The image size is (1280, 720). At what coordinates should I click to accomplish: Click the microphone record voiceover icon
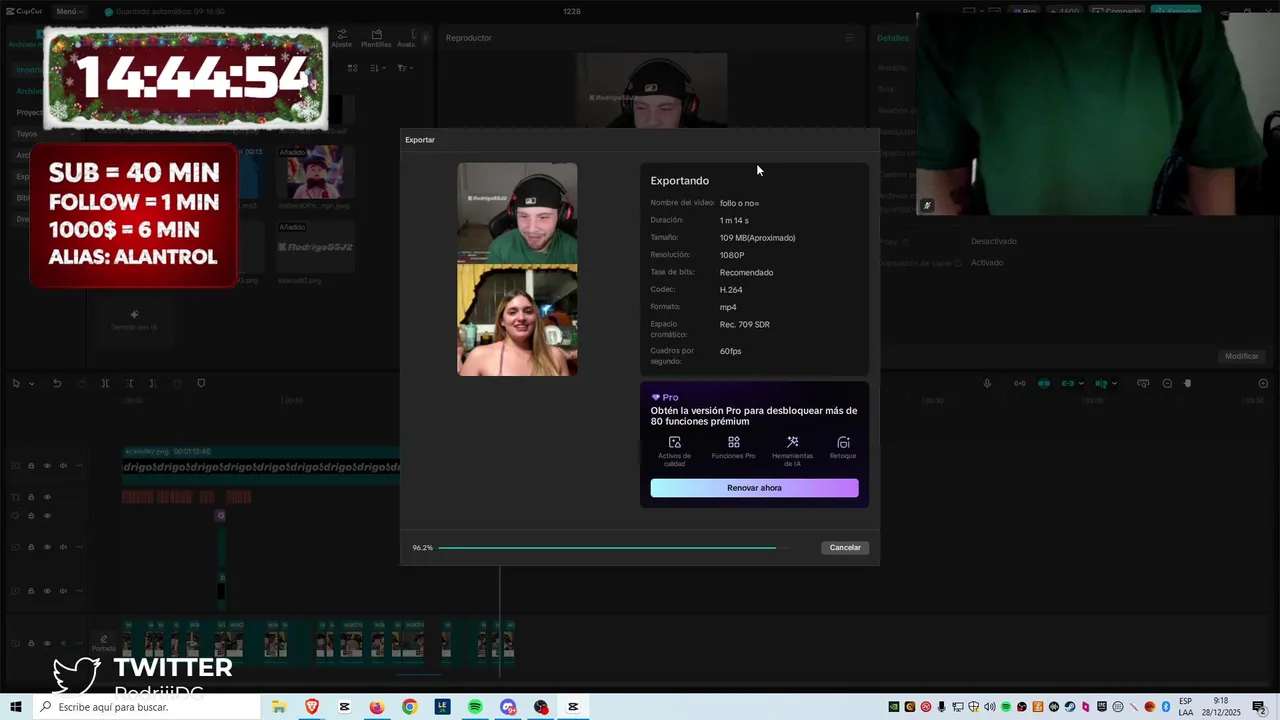[x=987, y=383]
